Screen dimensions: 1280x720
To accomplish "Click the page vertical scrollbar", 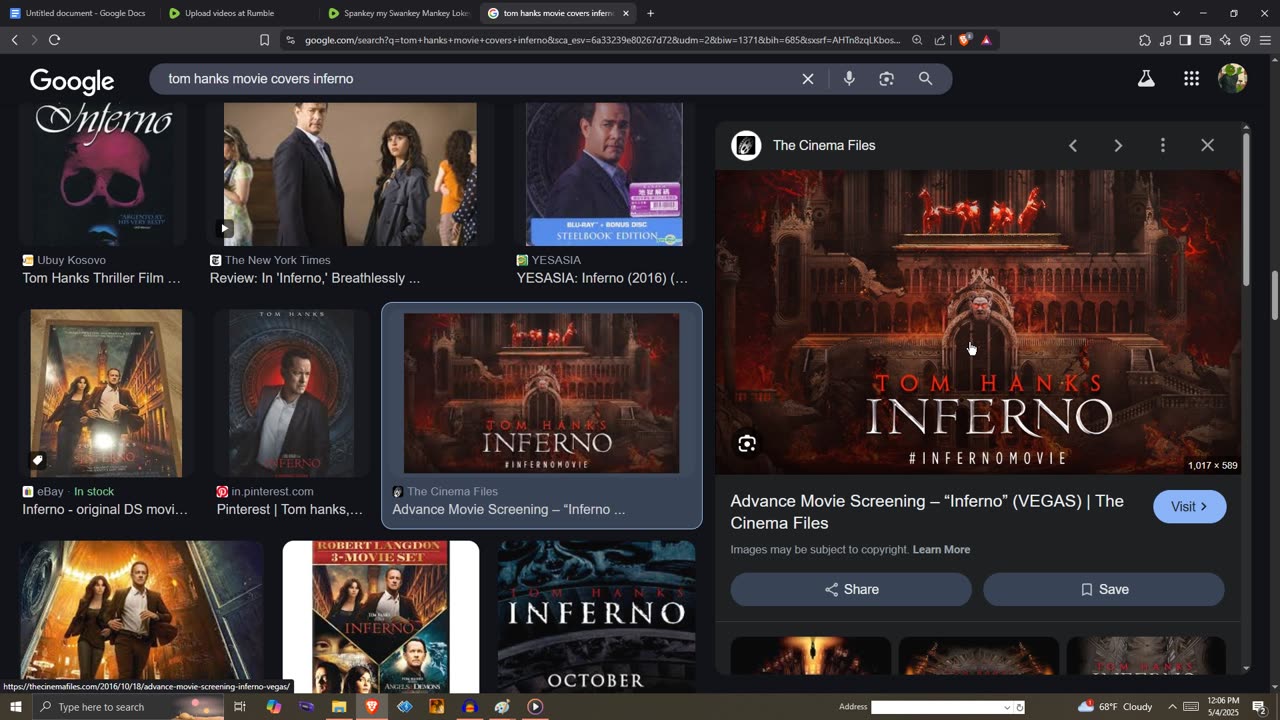I will pyautogui.click(x=1274, y=295).
